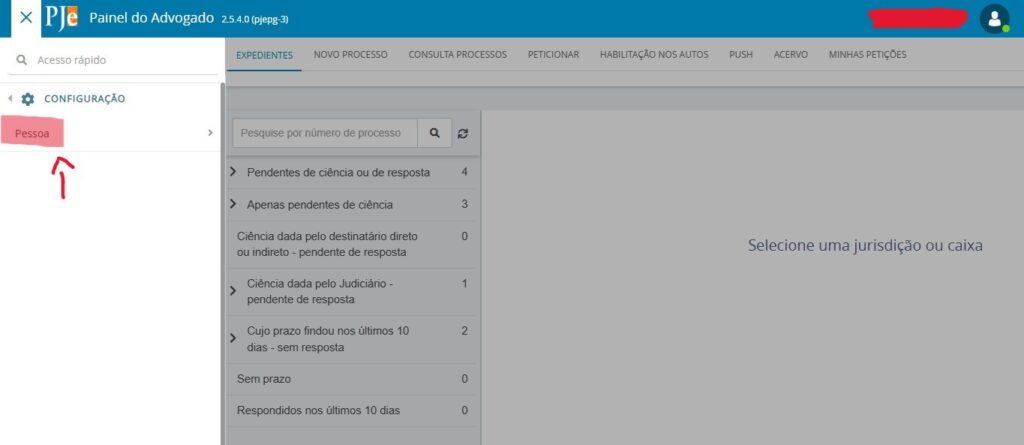This screenshot has height=445, width=1024.
Task: Click the magnifier icon in Acesso rápido
Action: click(x=22, y=59)
